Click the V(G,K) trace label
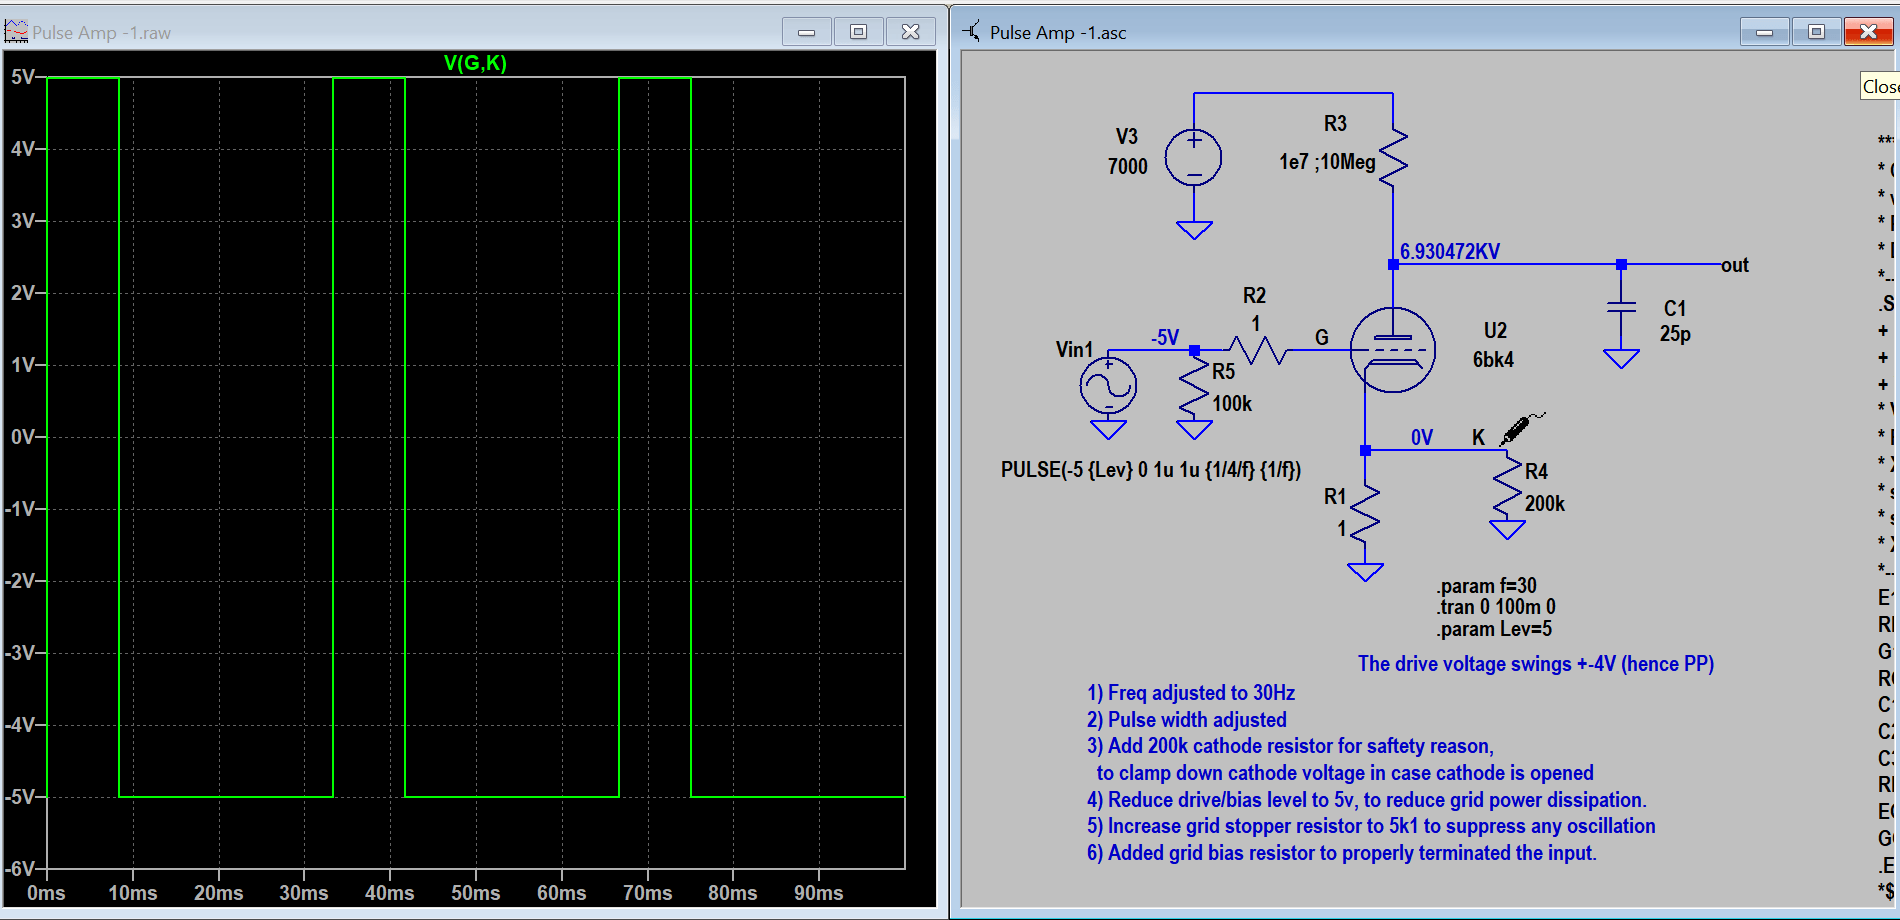Image resolution: width=1900 pixels, height=920 pixels. [475, 63]
